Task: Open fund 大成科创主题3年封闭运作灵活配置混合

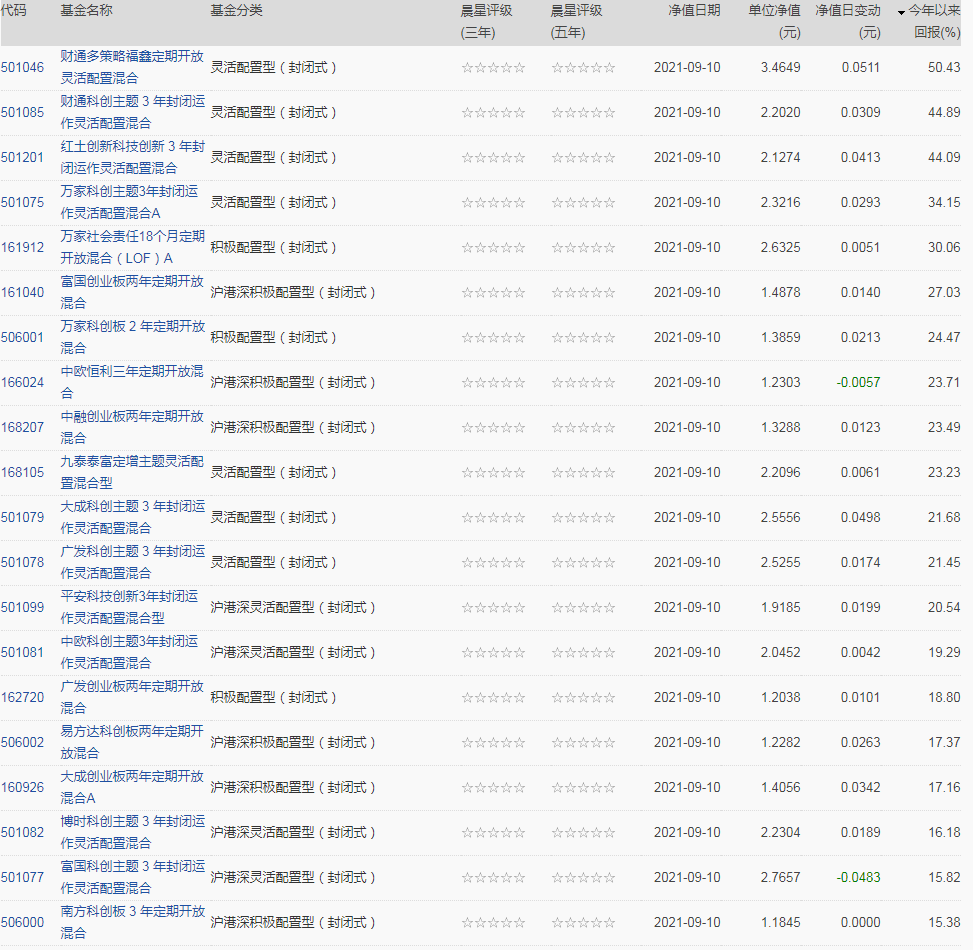Action: (132, 517)
